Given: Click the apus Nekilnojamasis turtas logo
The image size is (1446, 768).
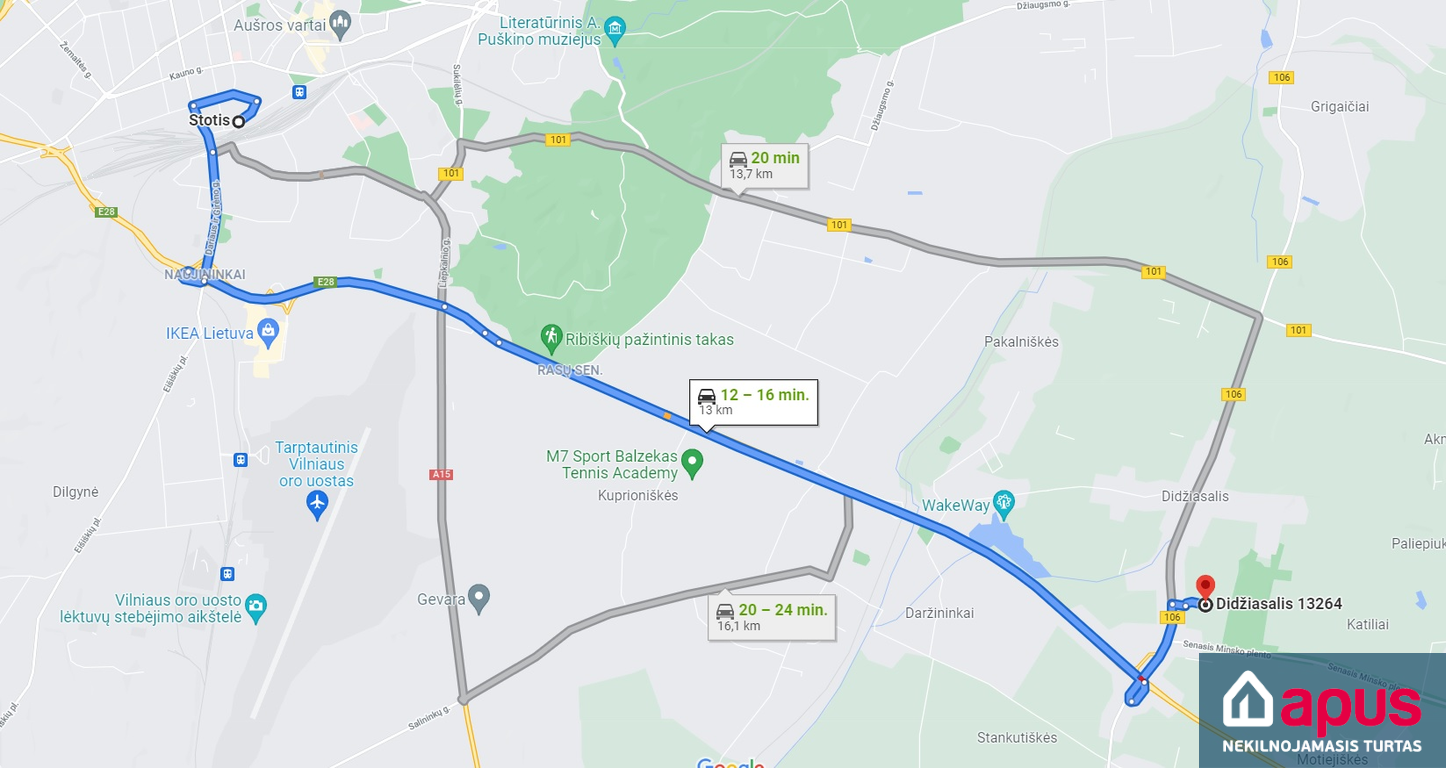Looking at the screenshot, I should coord(1322,711).
